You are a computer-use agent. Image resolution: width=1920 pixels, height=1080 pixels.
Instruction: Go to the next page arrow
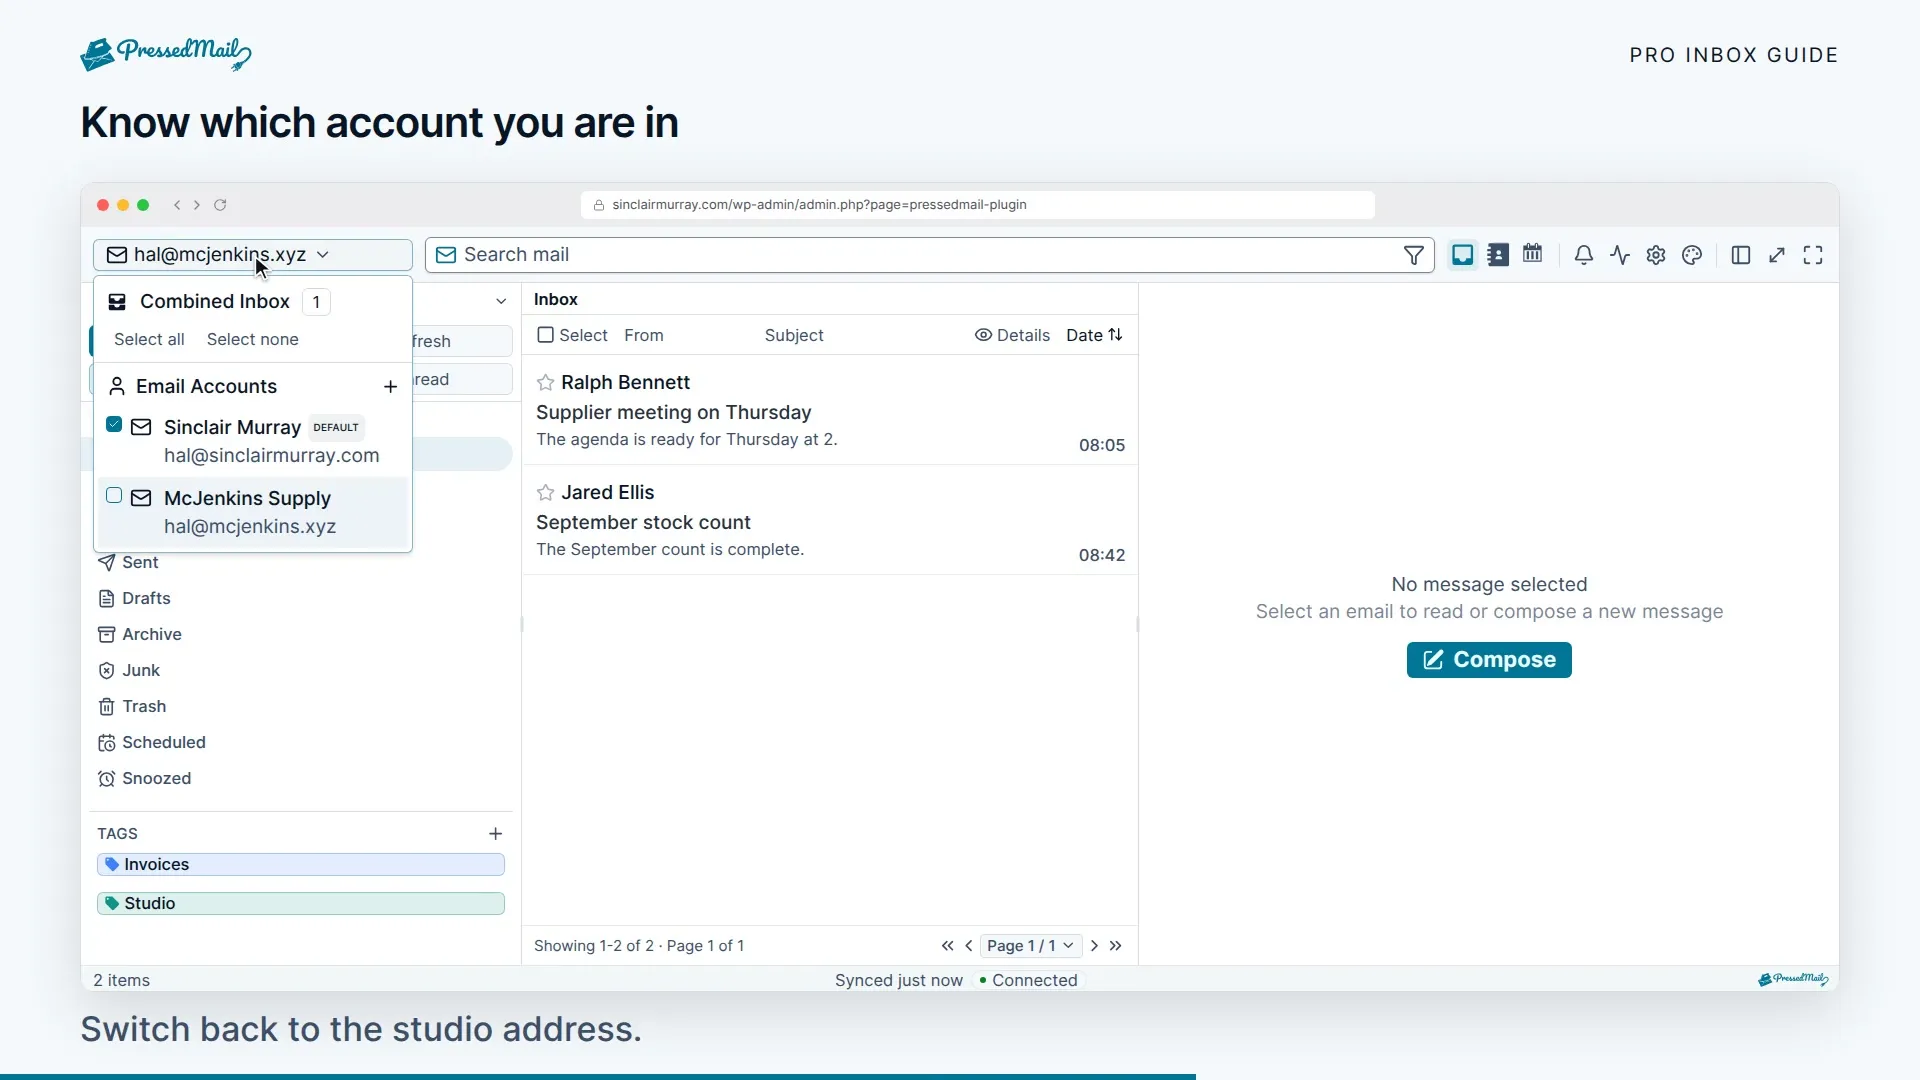point(1094,946)
